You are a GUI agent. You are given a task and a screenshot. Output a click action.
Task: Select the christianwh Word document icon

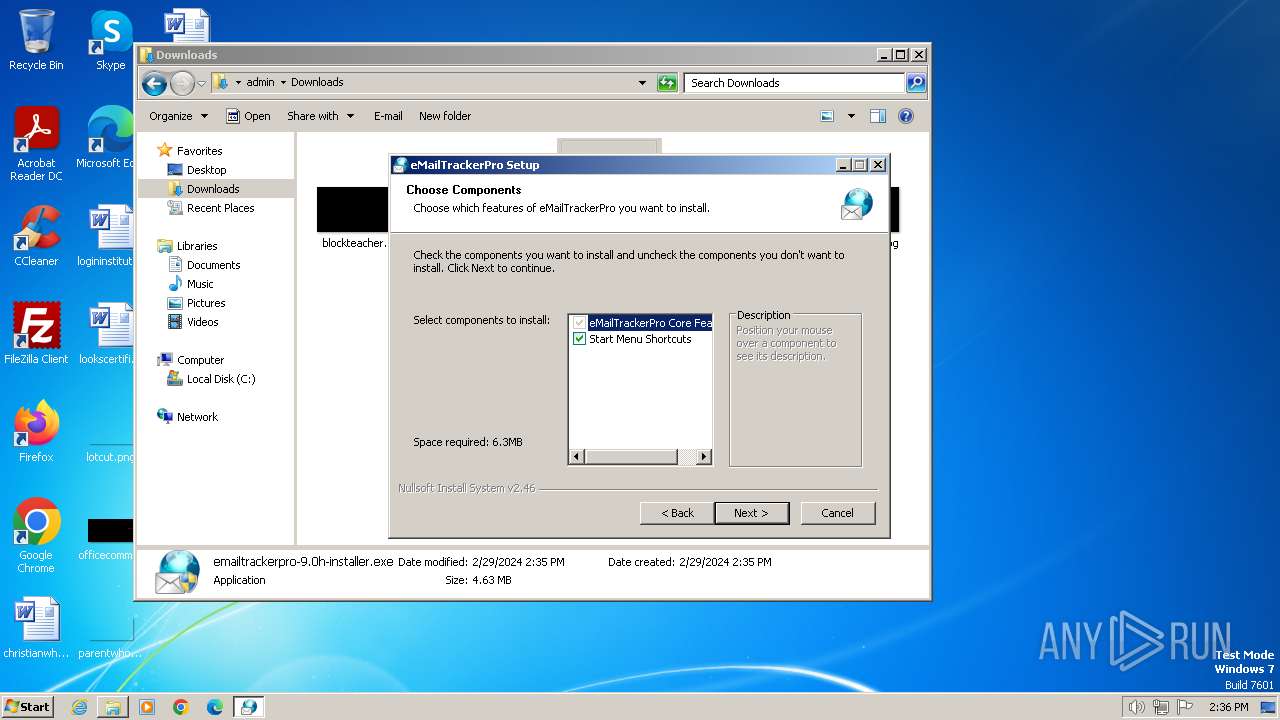click(x=36, y=628)
